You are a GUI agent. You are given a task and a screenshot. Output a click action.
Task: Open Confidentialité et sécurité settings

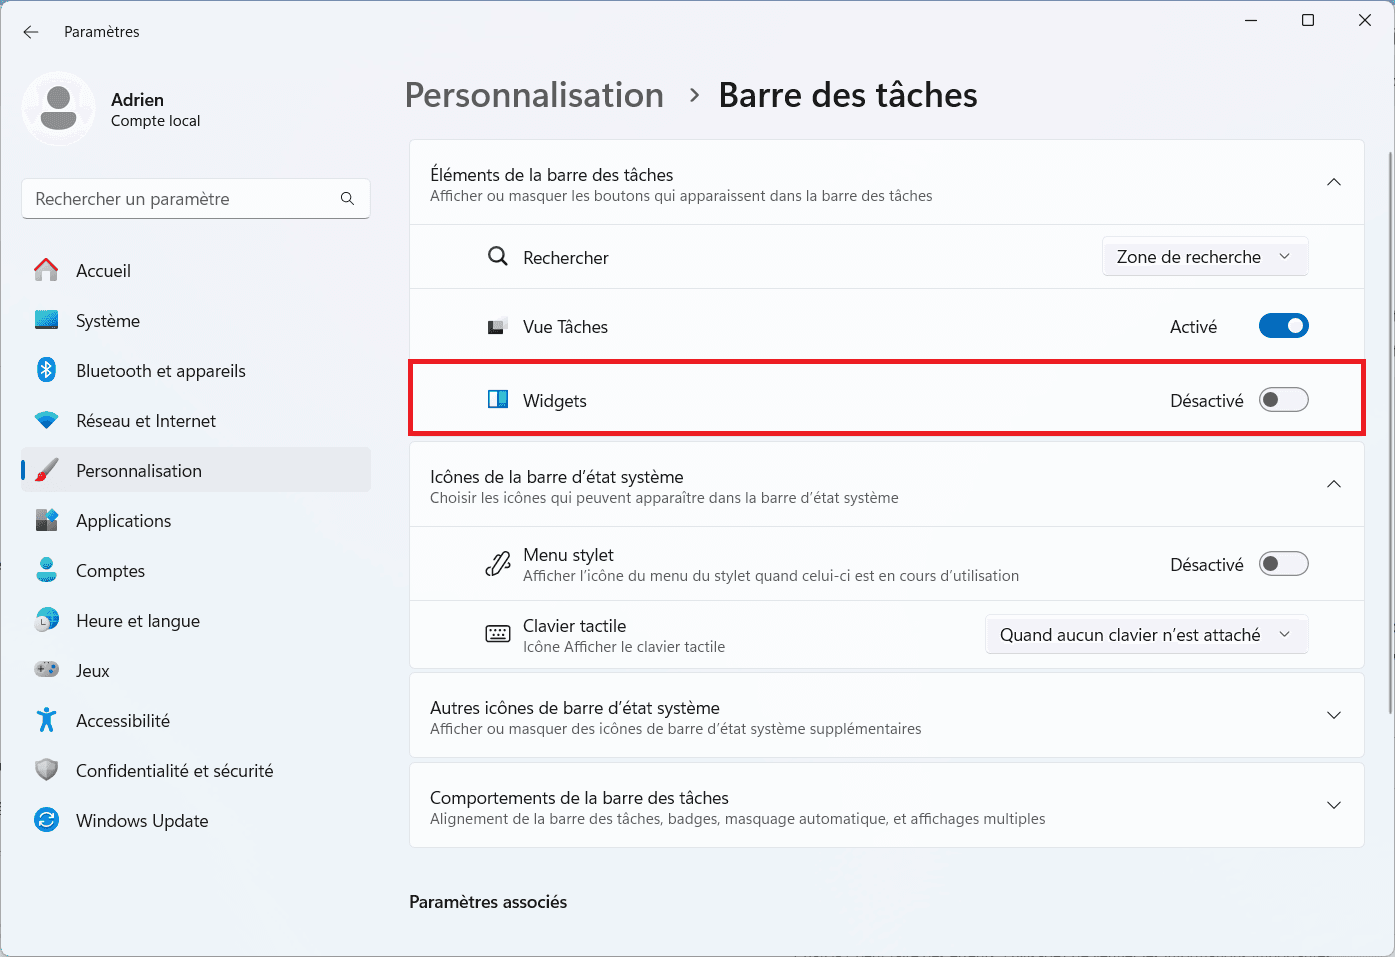196,770
